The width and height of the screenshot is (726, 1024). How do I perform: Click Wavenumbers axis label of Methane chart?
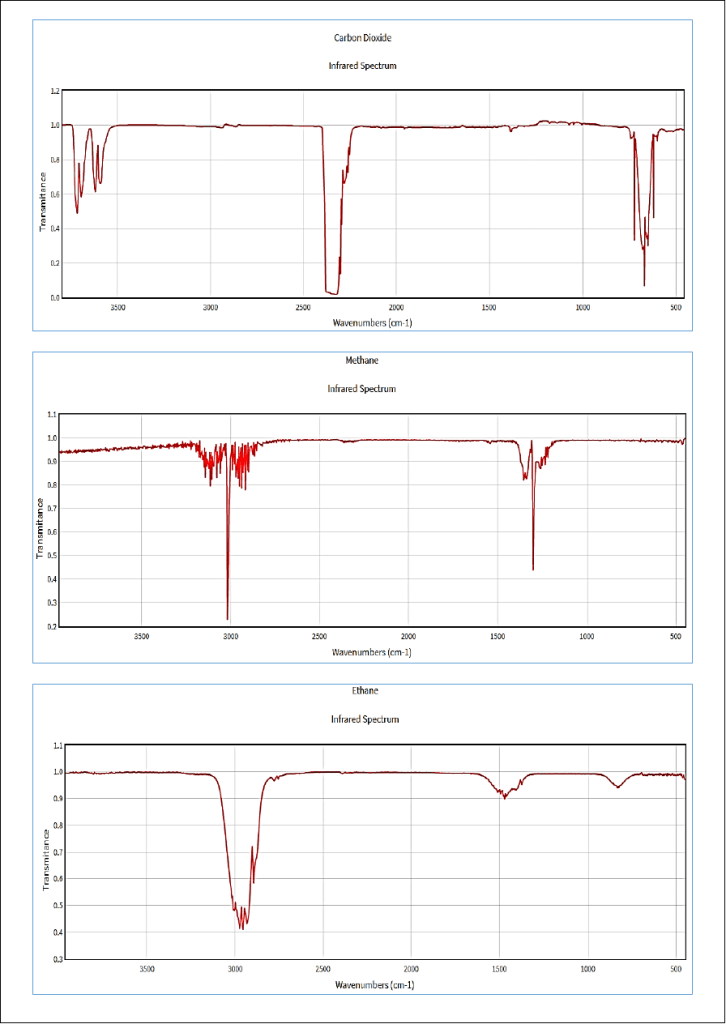pyautogui.click(x=372, y=652)
